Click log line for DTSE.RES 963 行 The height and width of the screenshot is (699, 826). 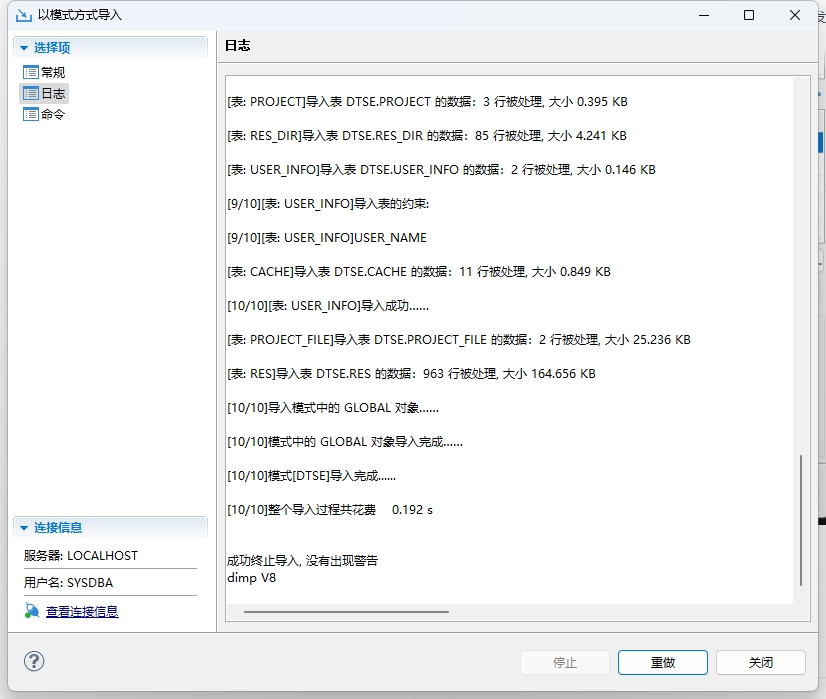point(411,373)
